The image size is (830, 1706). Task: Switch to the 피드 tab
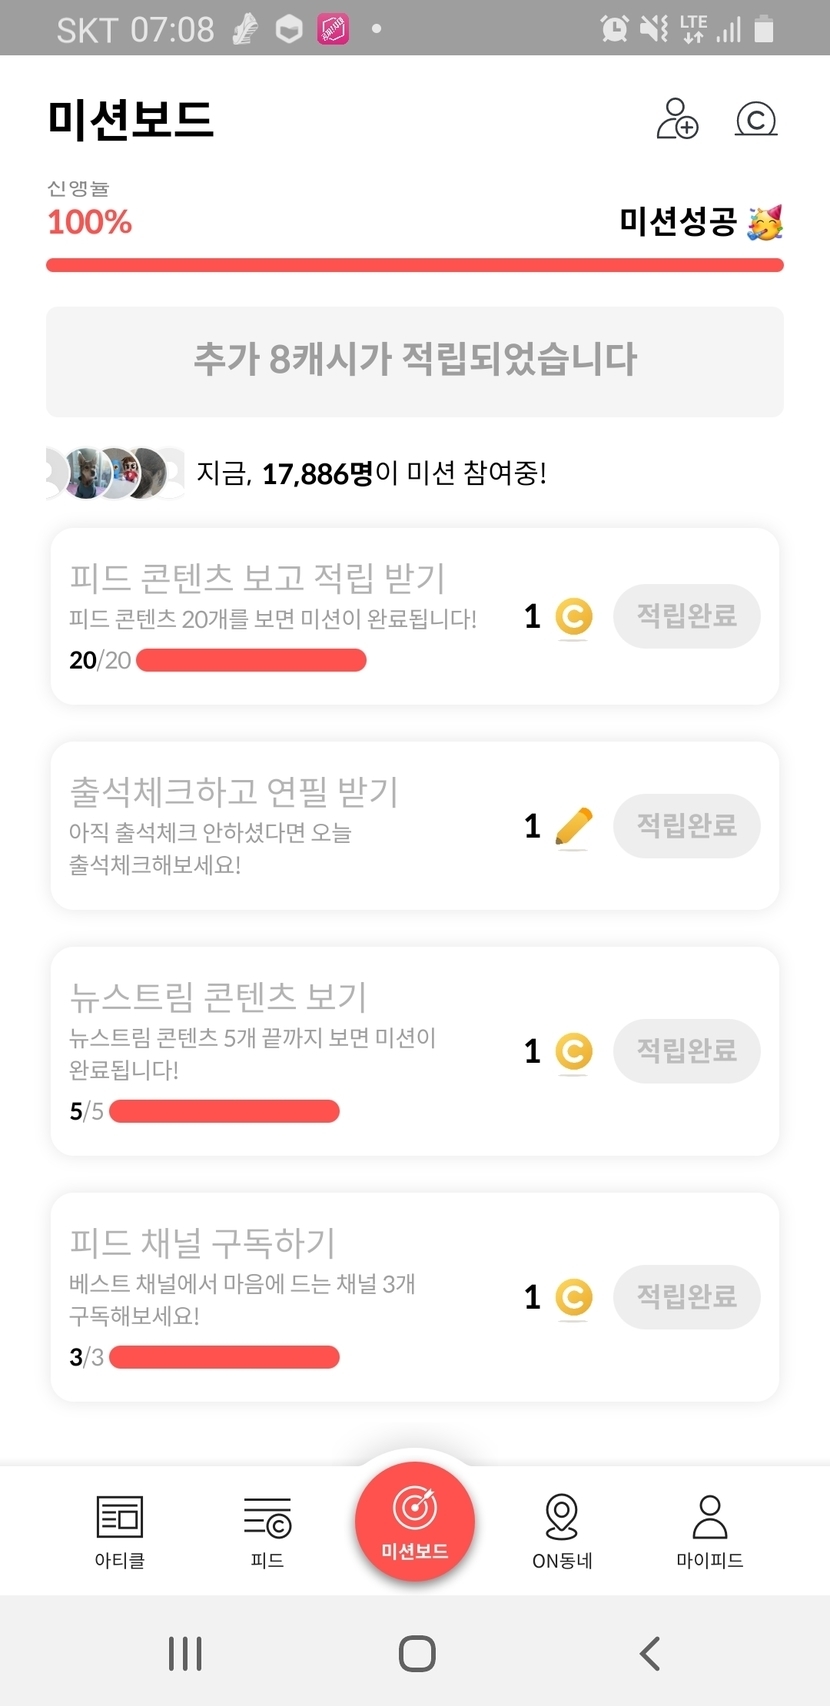point(267,1530)
